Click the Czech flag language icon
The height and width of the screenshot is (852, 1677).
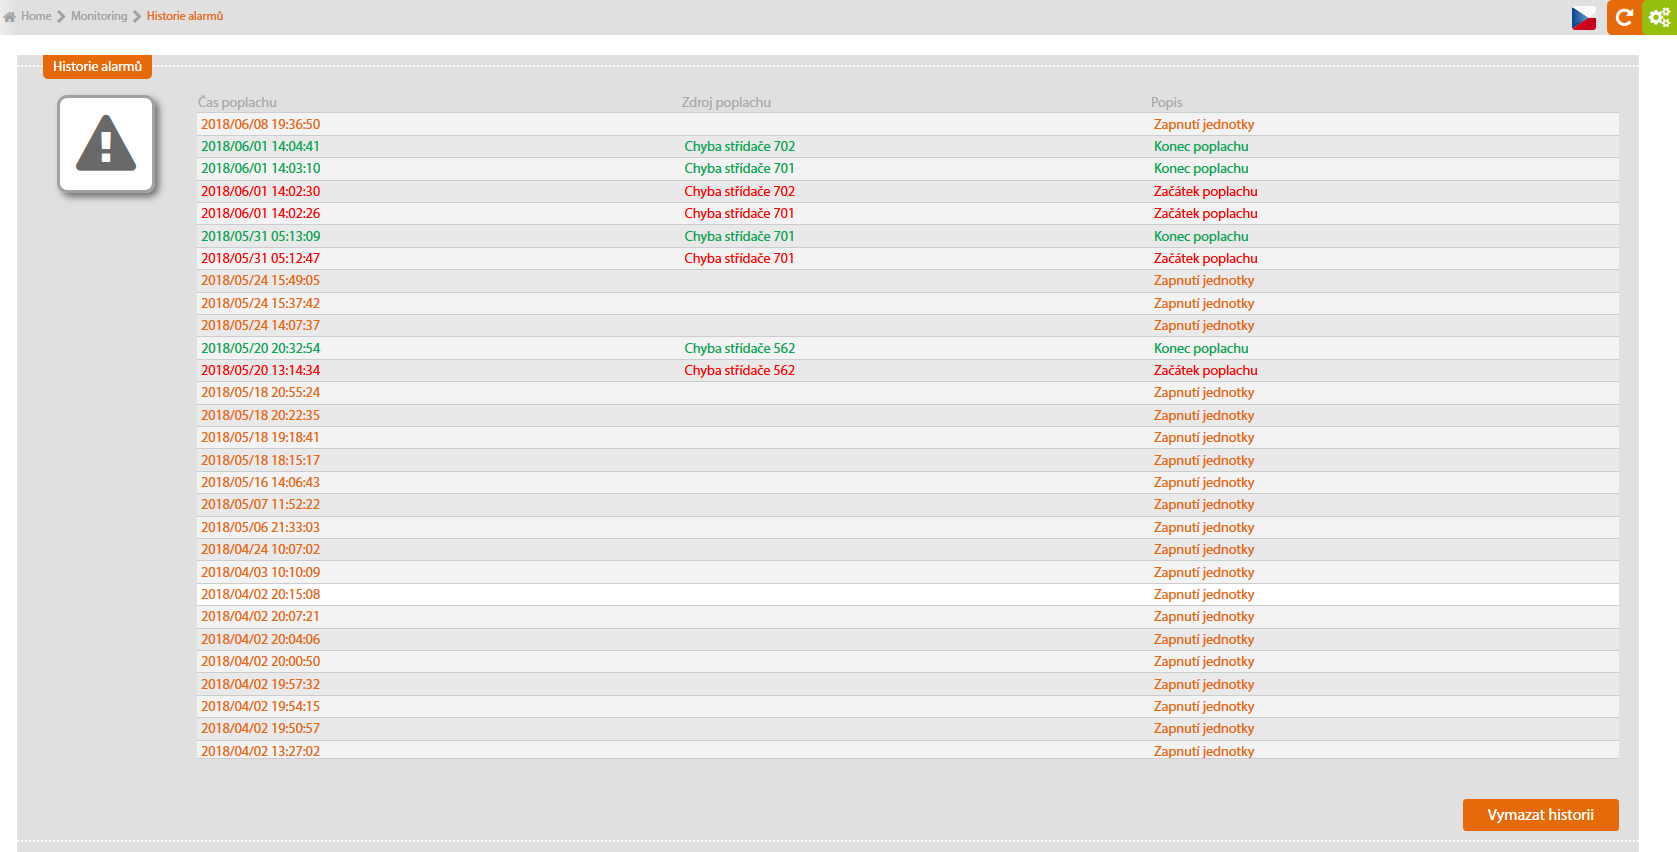(1583, 18)
